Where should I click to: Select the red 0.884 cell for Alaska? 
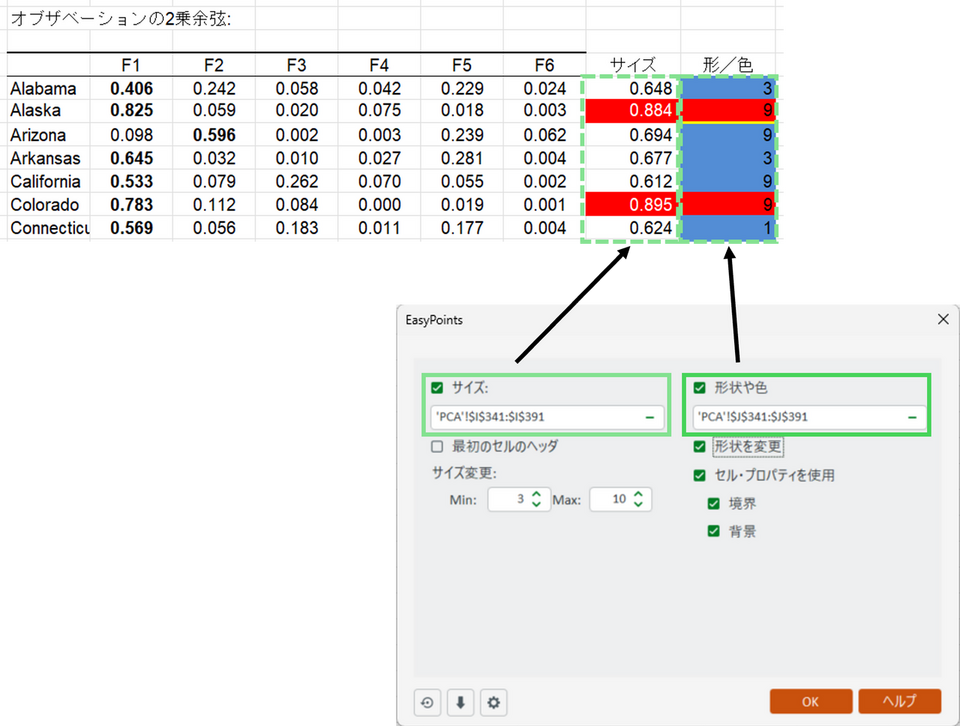click(x=629, y=111)
